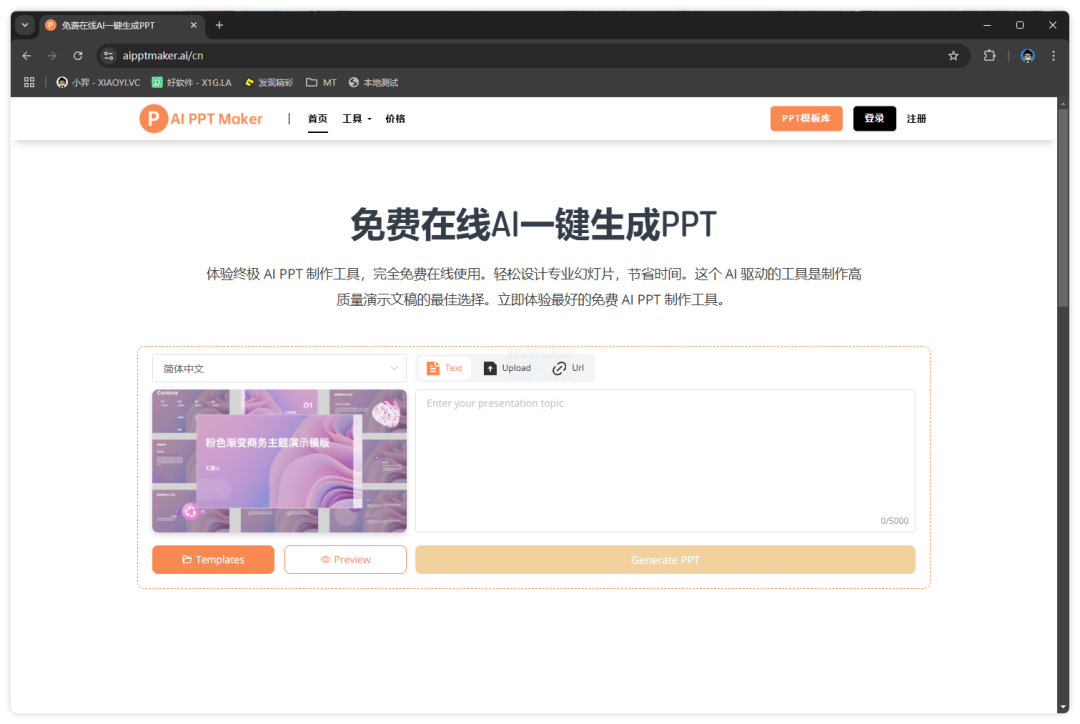The image size is (1080, 724).
Task: Open the 发现精彩 bookmark
Action: [269, 82]
